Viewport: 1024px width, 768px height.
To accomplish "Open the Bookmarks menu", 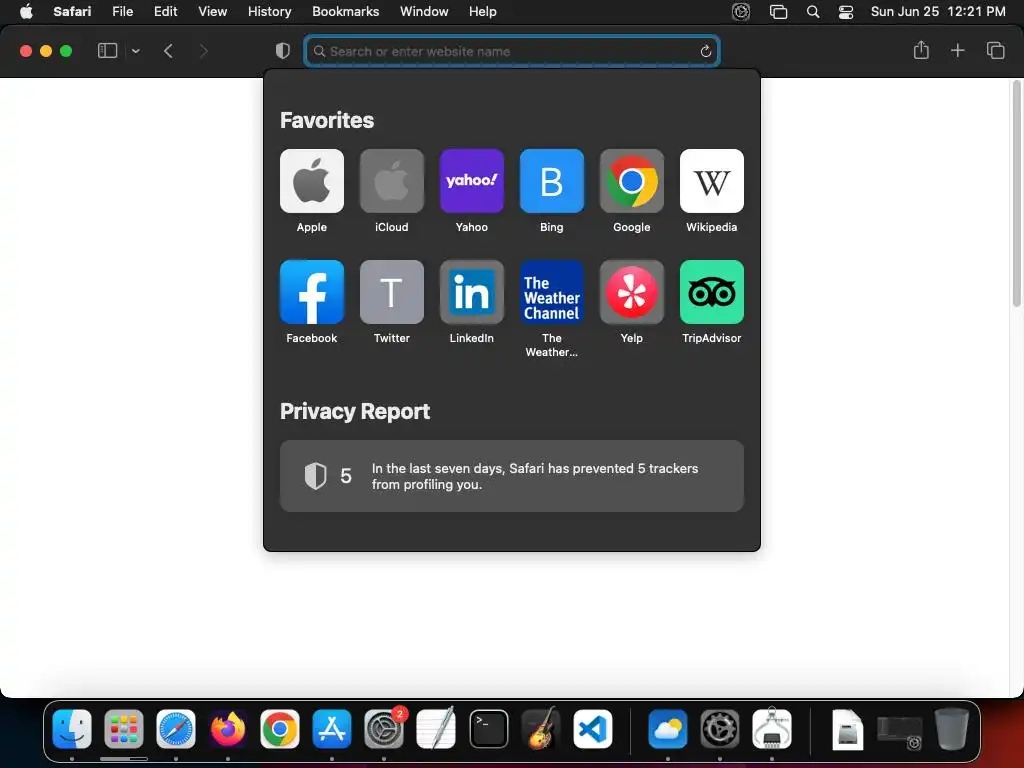I will [x=345, y=12].
